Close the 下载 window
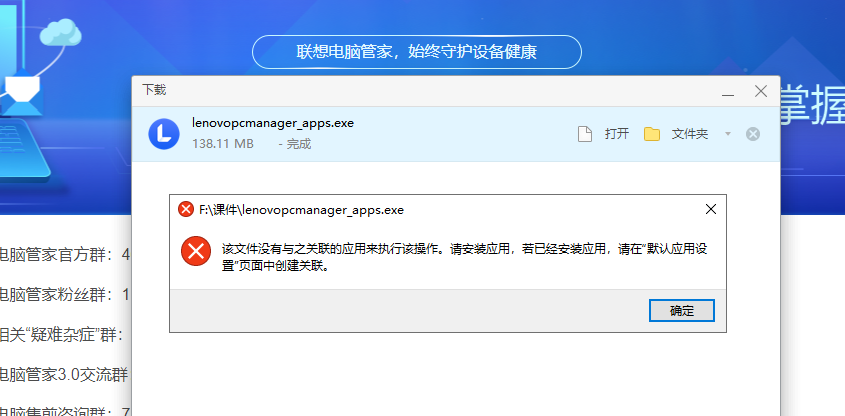The height and width of the screenshot is (416, 845). tap(761, 91)
